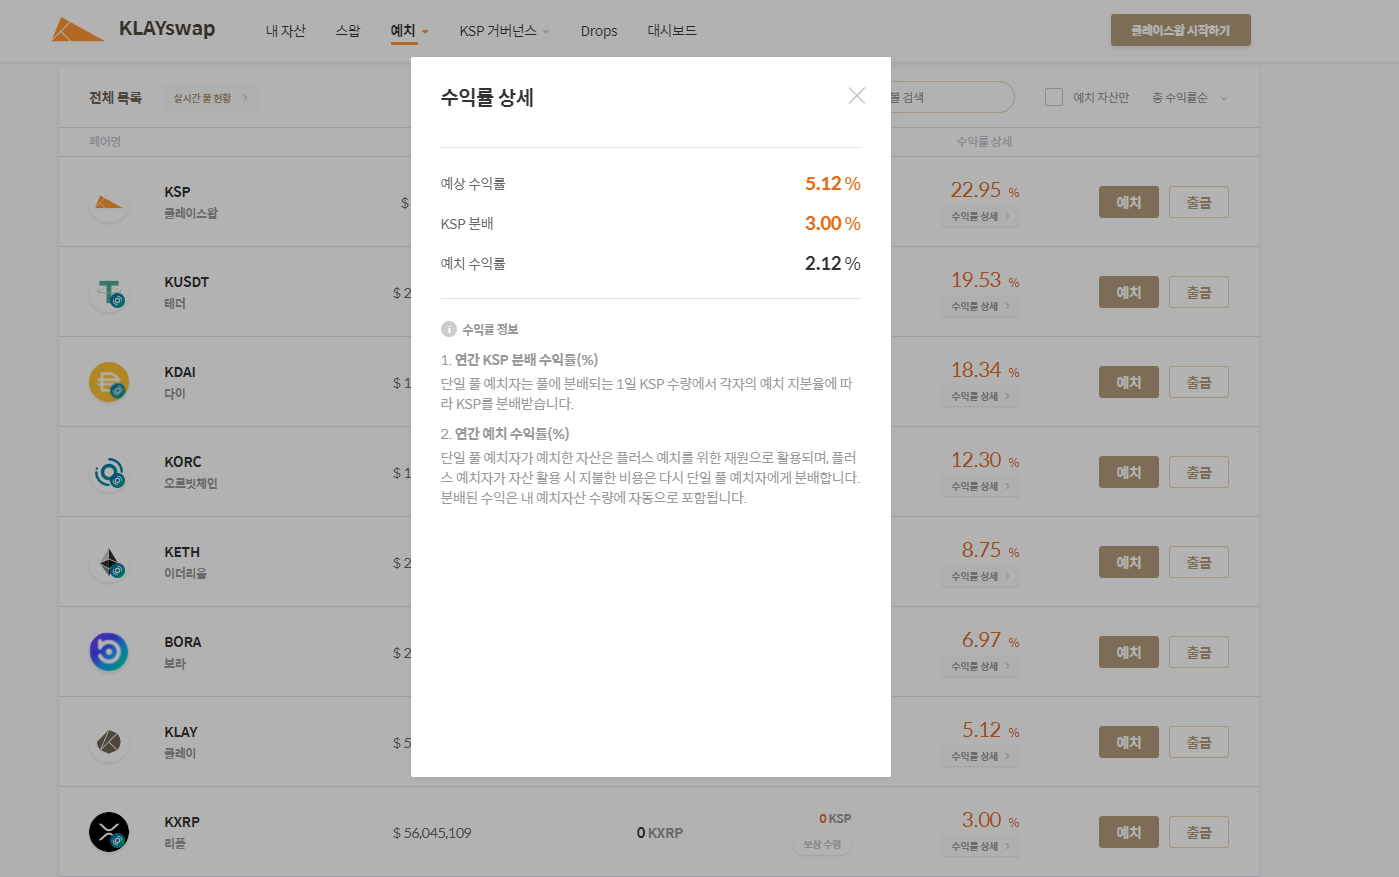Open 수익률 상세 for KXRP row
The width and height of the screenshot is (1399, 877).
click(x=980, y=846)
